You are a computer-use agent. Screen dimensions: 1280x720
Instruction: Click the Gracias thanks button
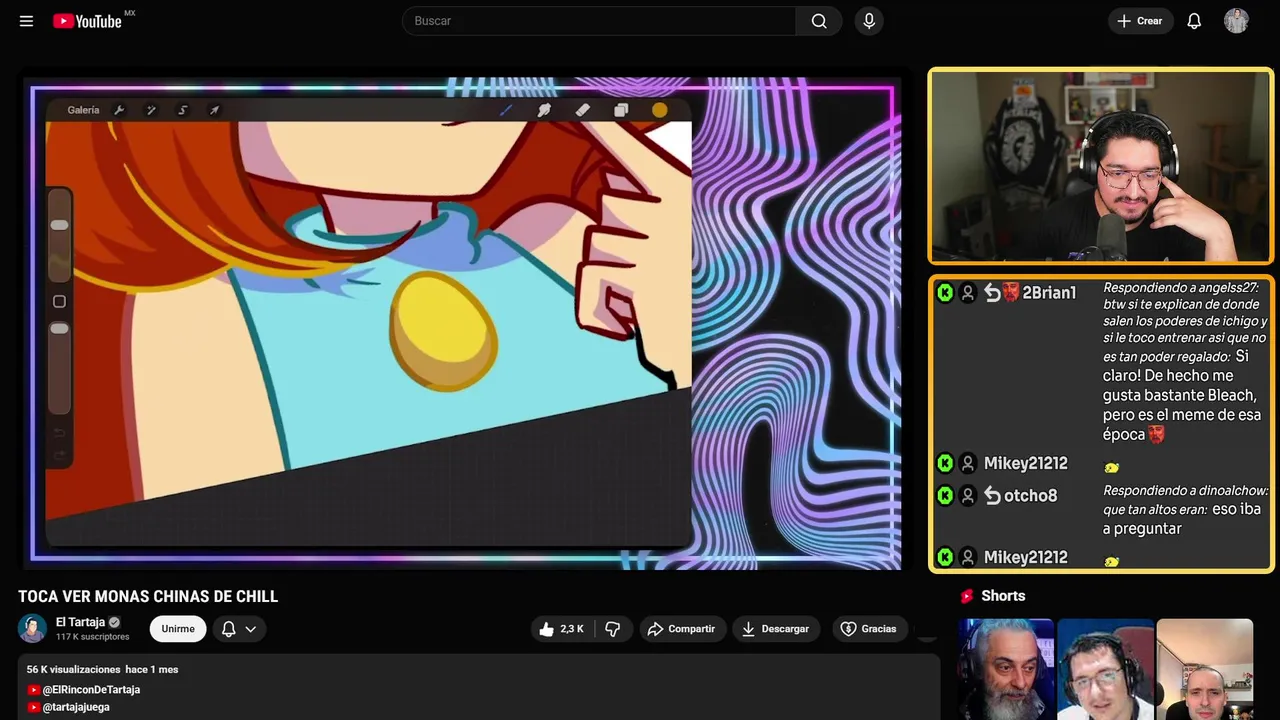coord(868,629)
